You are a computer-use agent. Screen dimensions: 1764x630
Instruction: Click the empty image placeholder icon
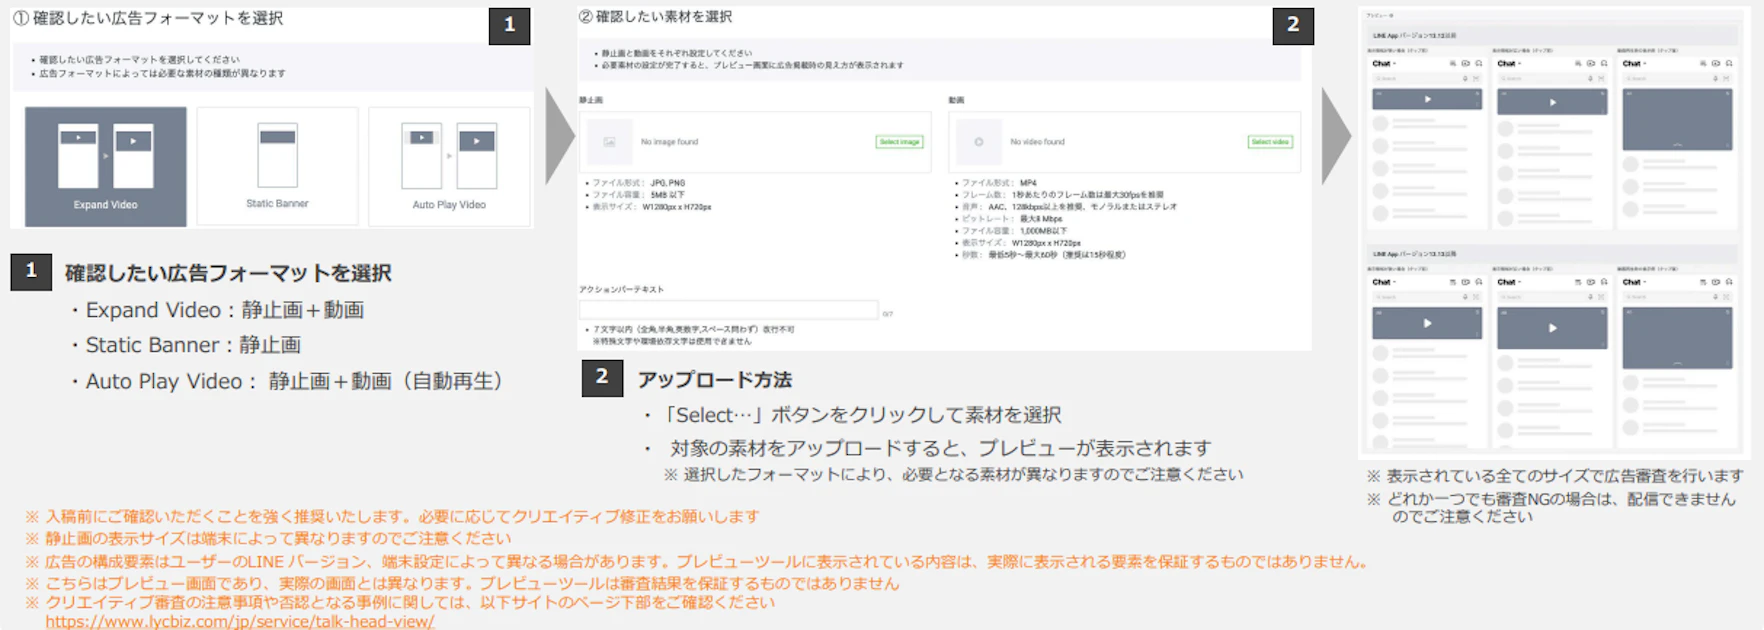[x=609, y=142]
